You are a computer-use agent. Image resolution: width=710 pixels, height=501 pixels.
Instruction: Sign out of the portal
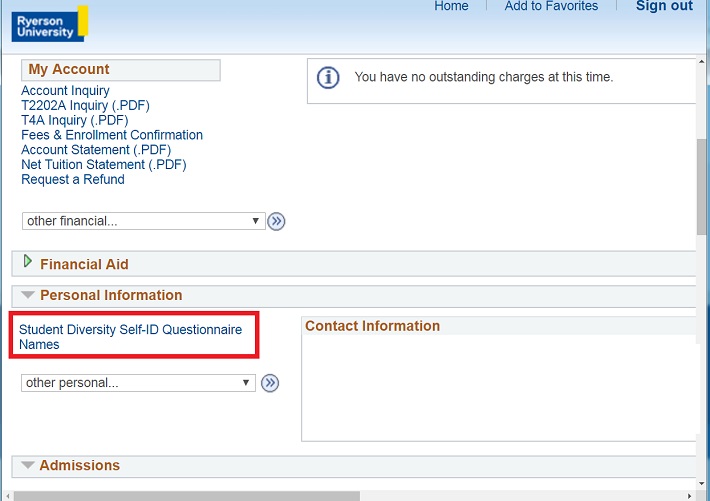tap(664, 7)
